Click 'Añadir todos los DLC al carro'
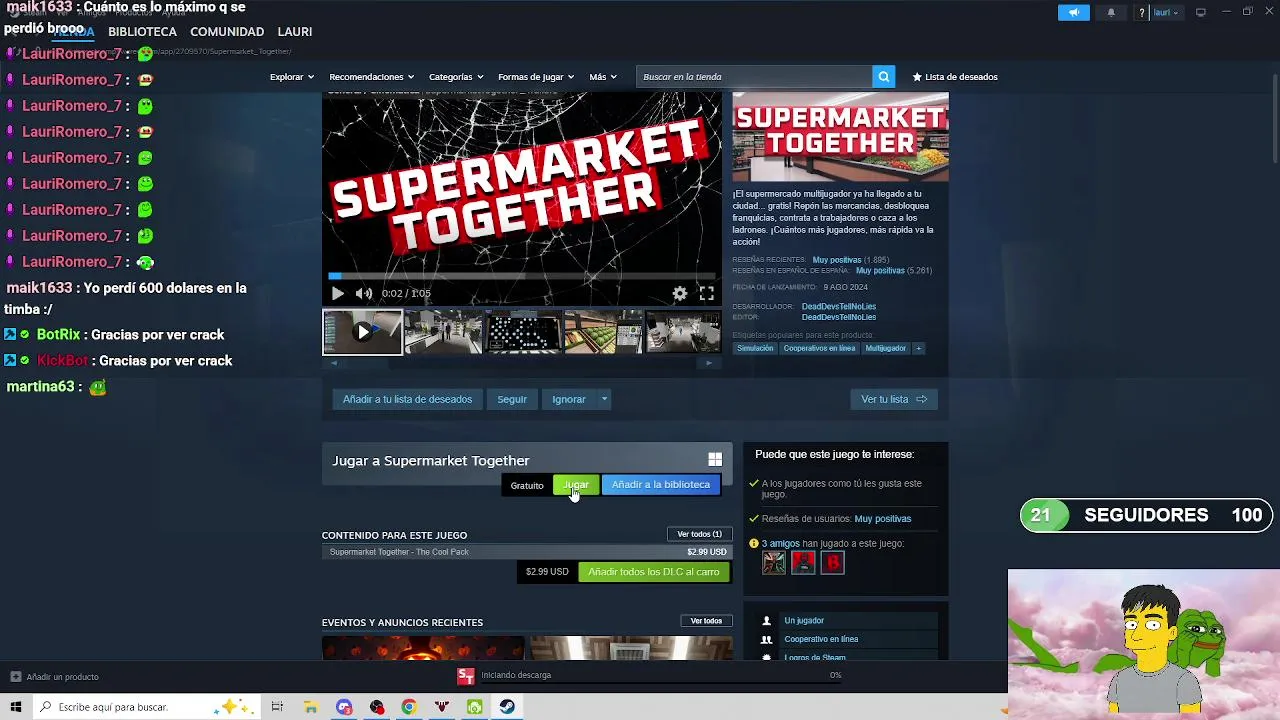 pyautogui.click(x=654, y=572)
